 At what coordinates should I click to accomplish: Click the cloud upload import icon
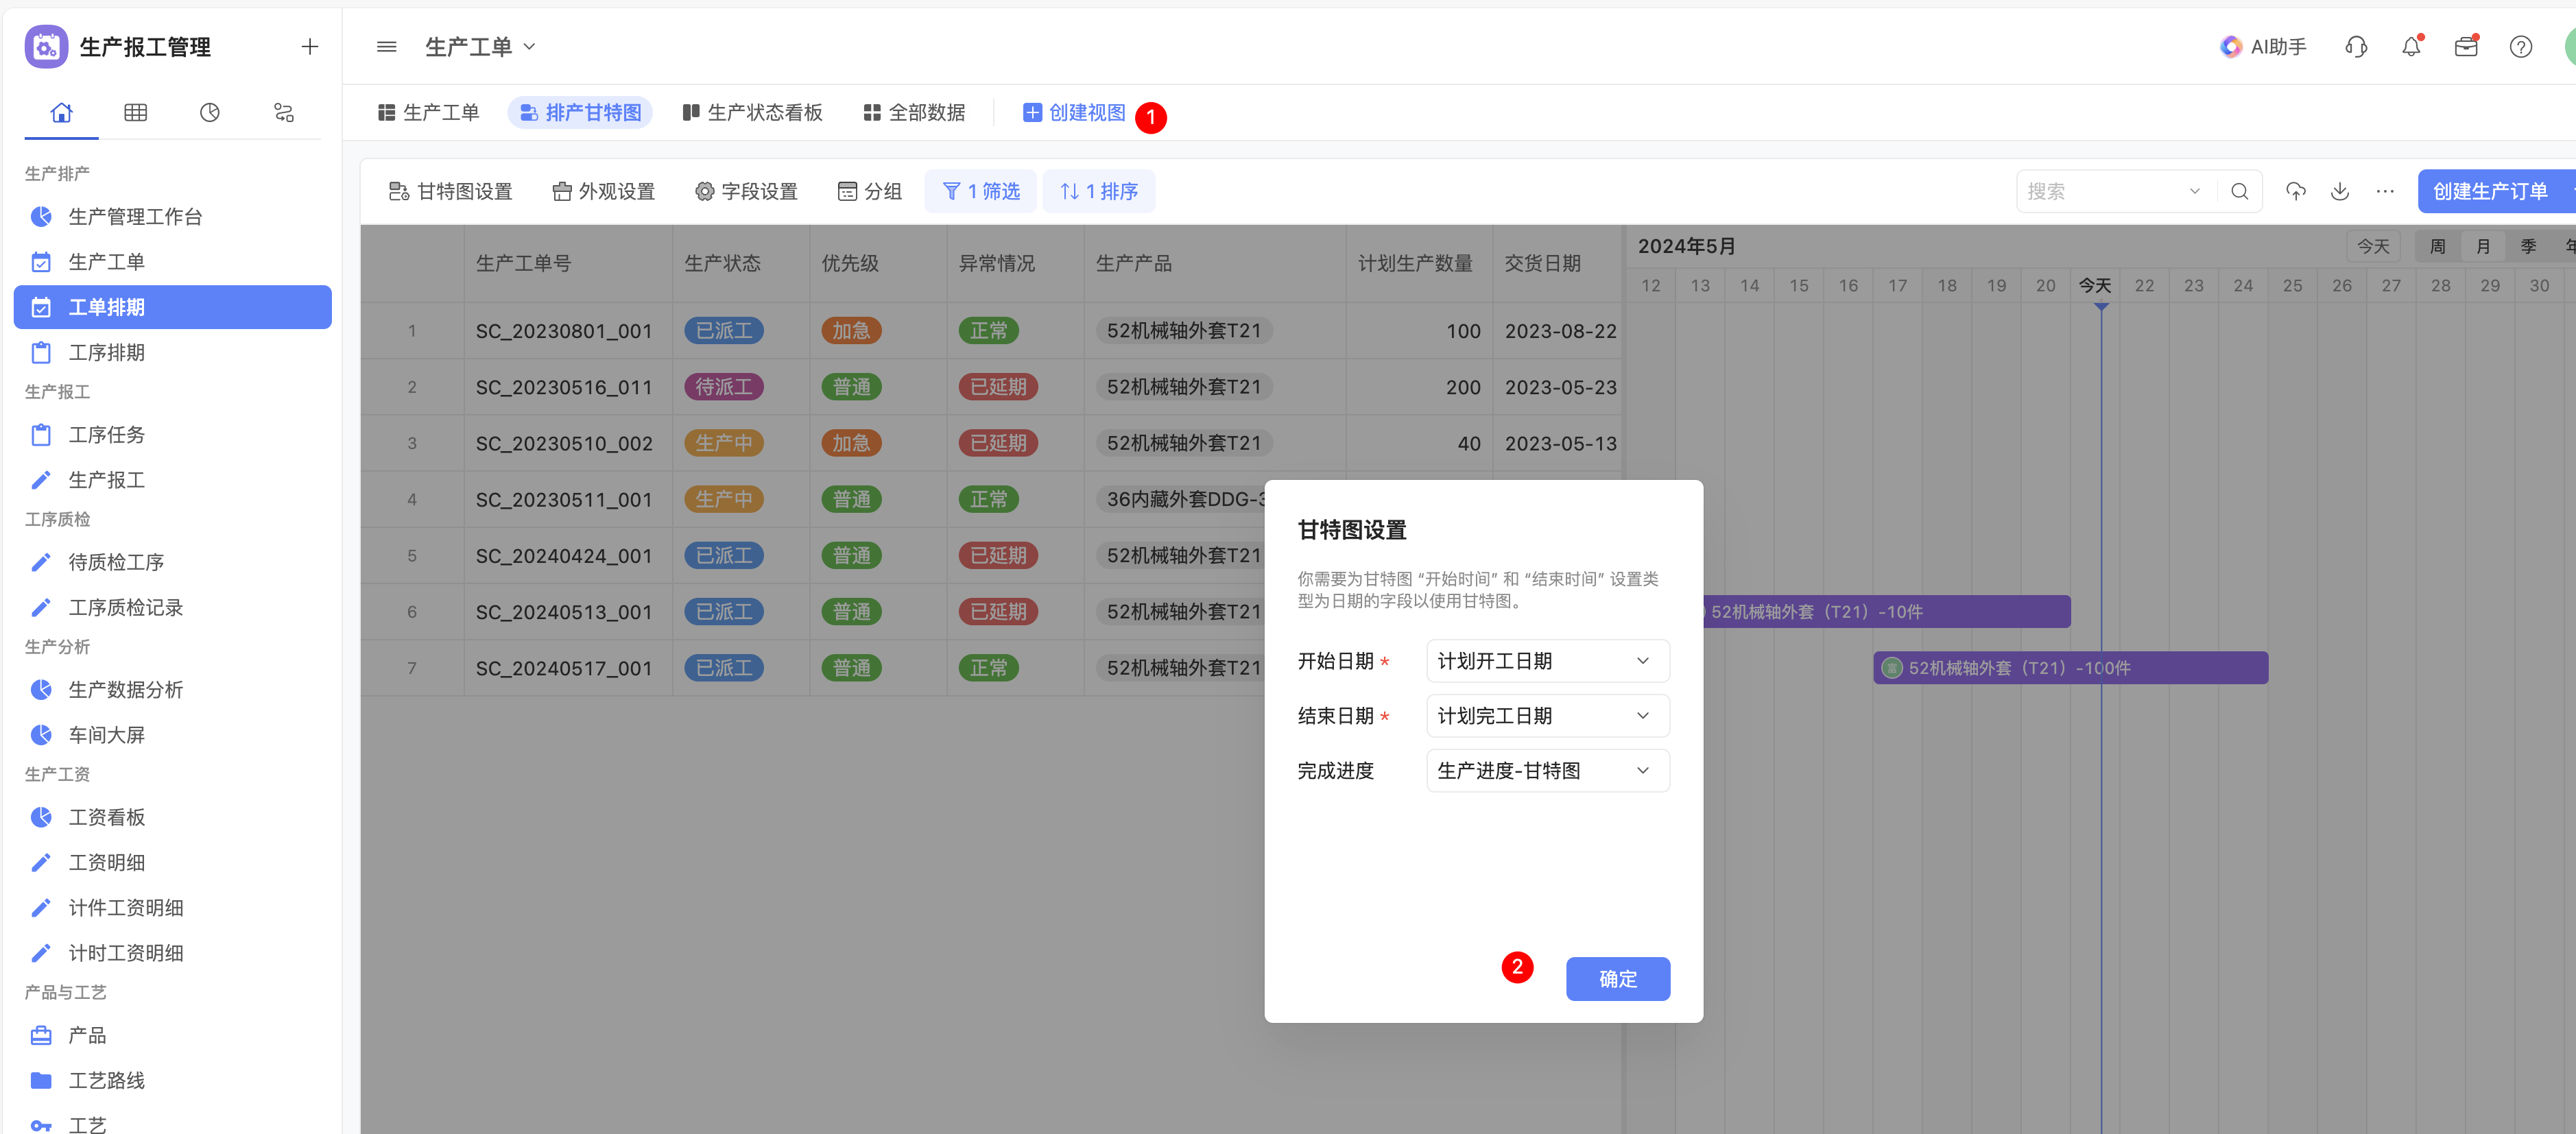[x=2296, y=191]
